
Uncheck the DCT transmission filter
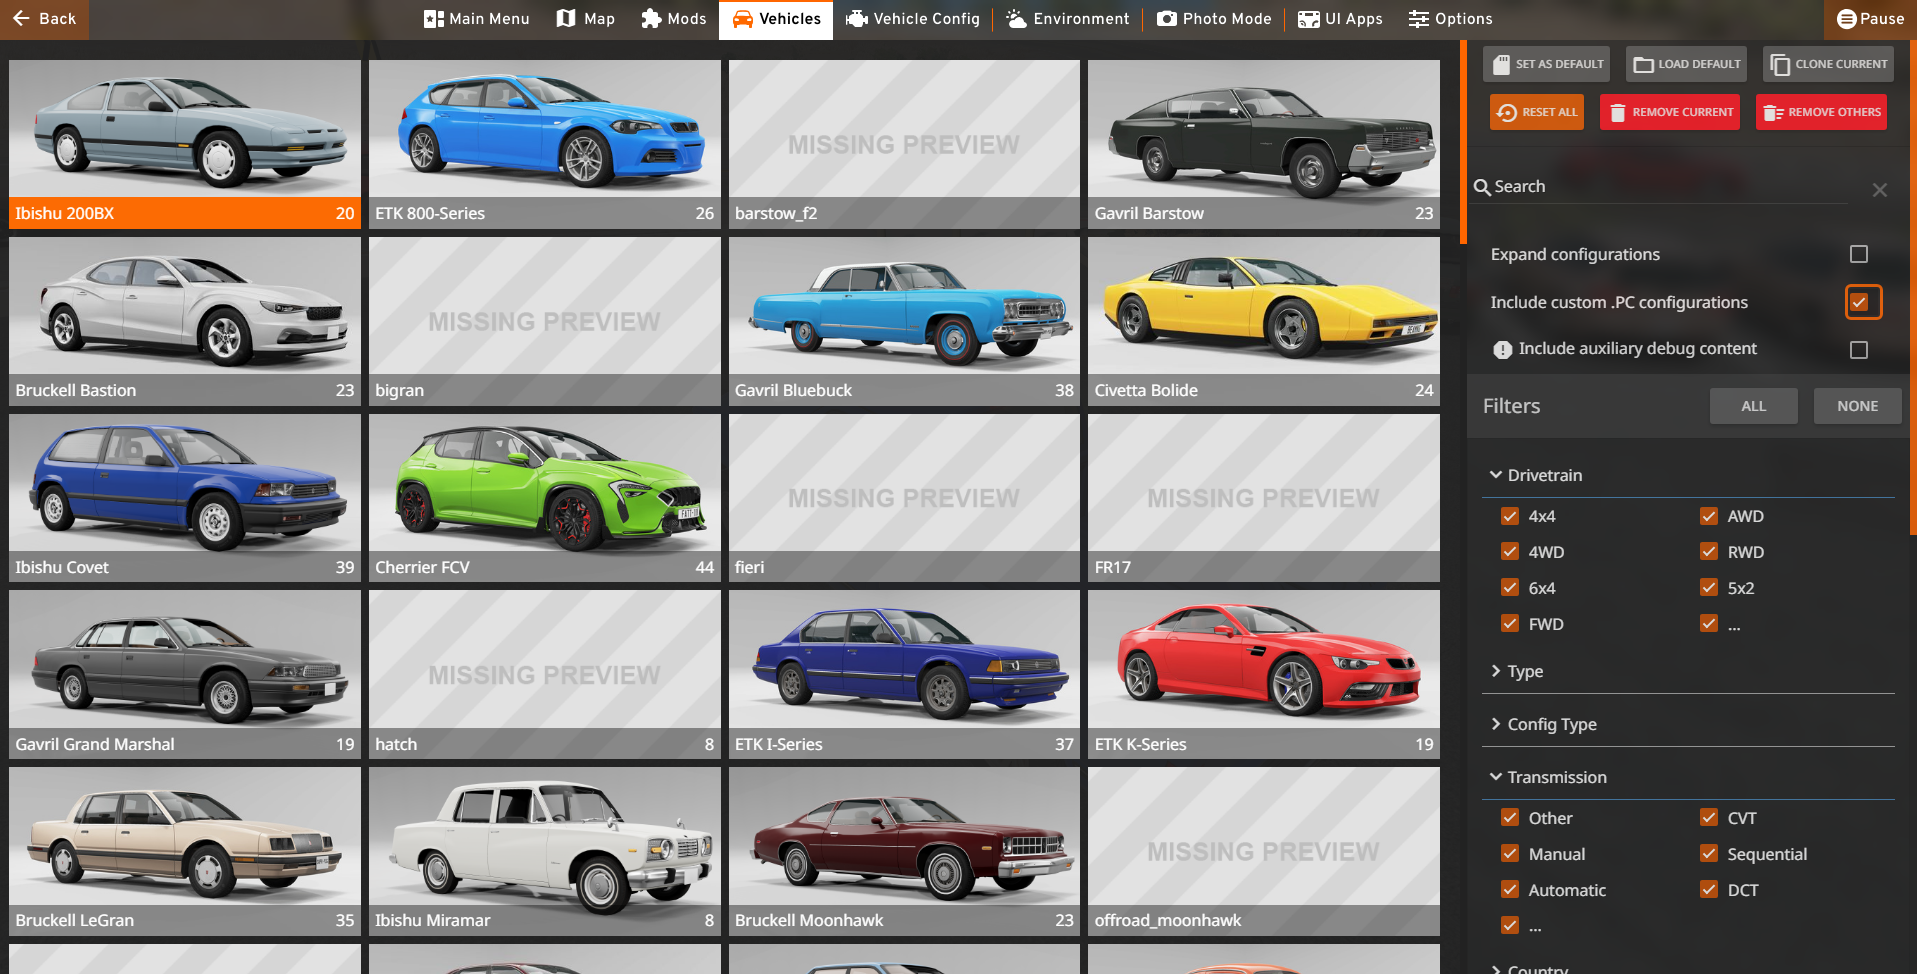point(1709,890)
